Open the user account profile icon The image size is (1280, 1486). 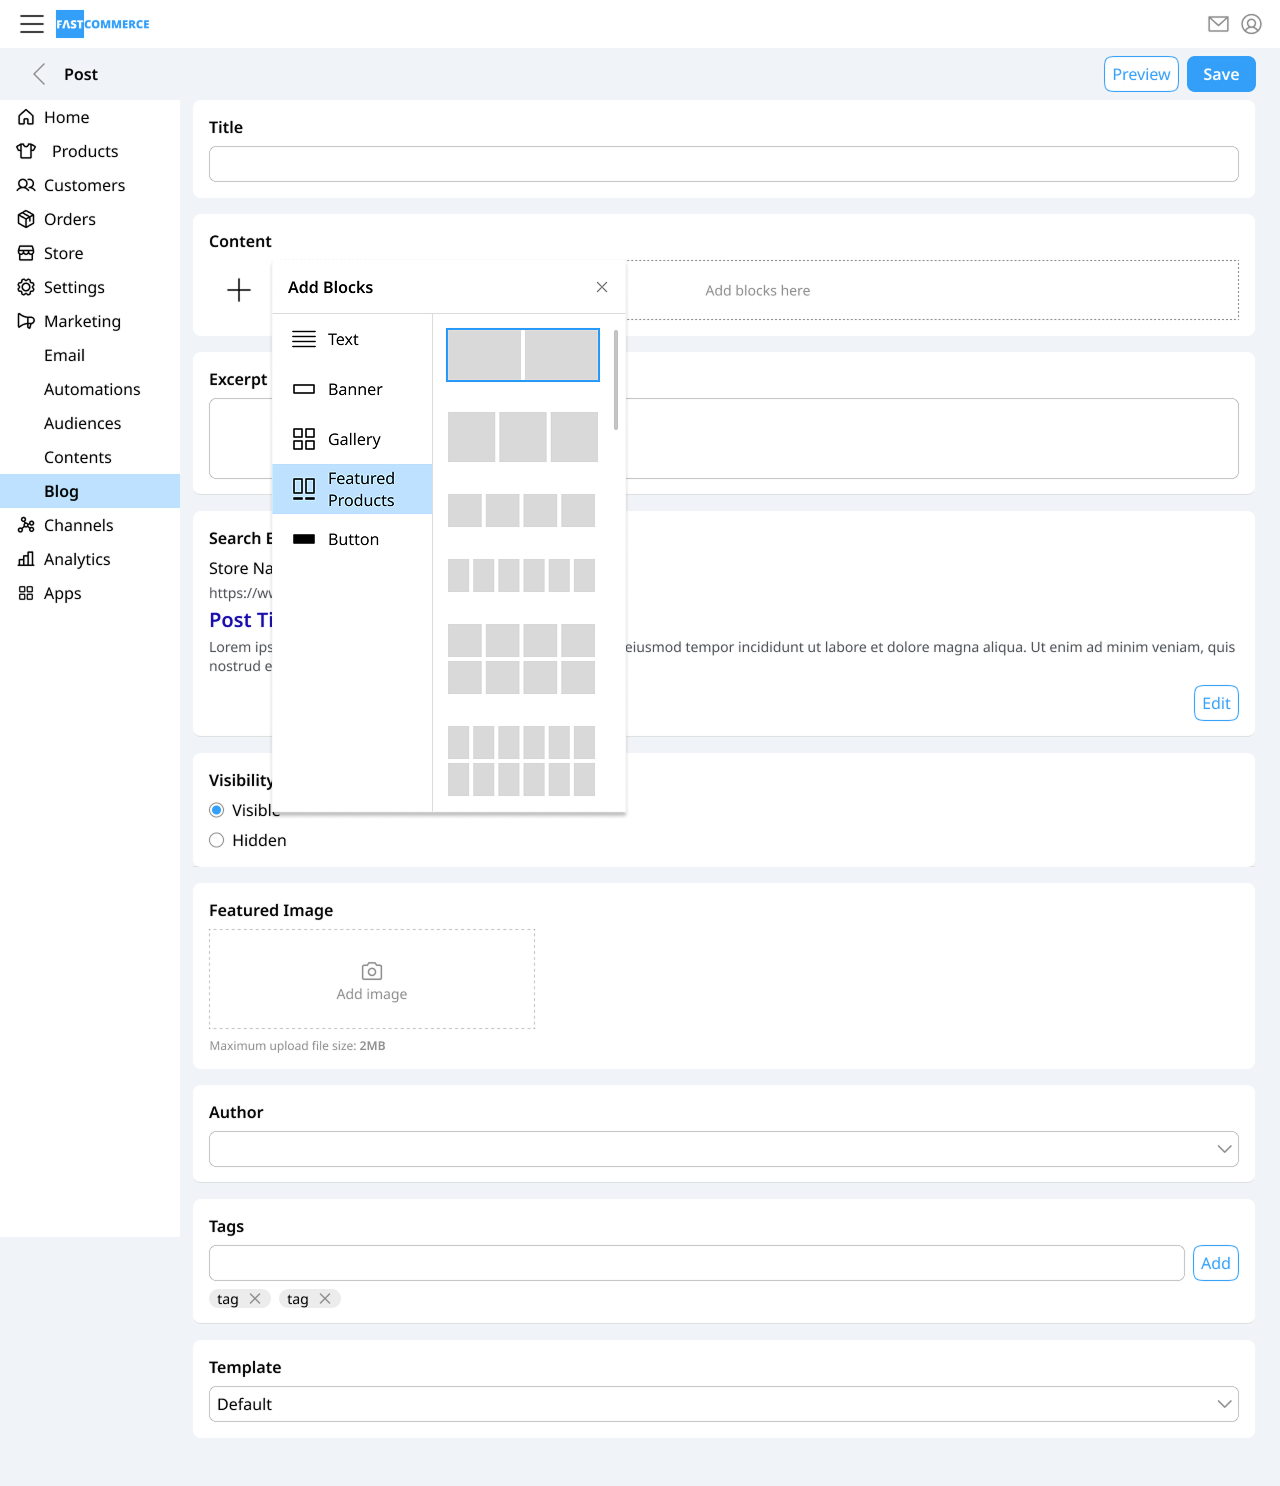(1251, 24)
